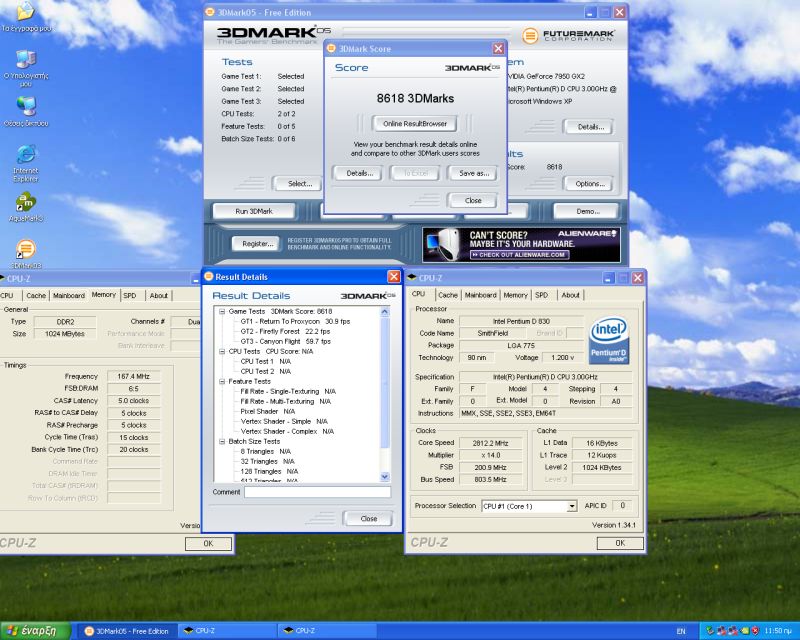The height and width of the screenshot is (640, 800).
Task: Open Mainboard tab in processor CPU-Z window
Action: [480, 295]
